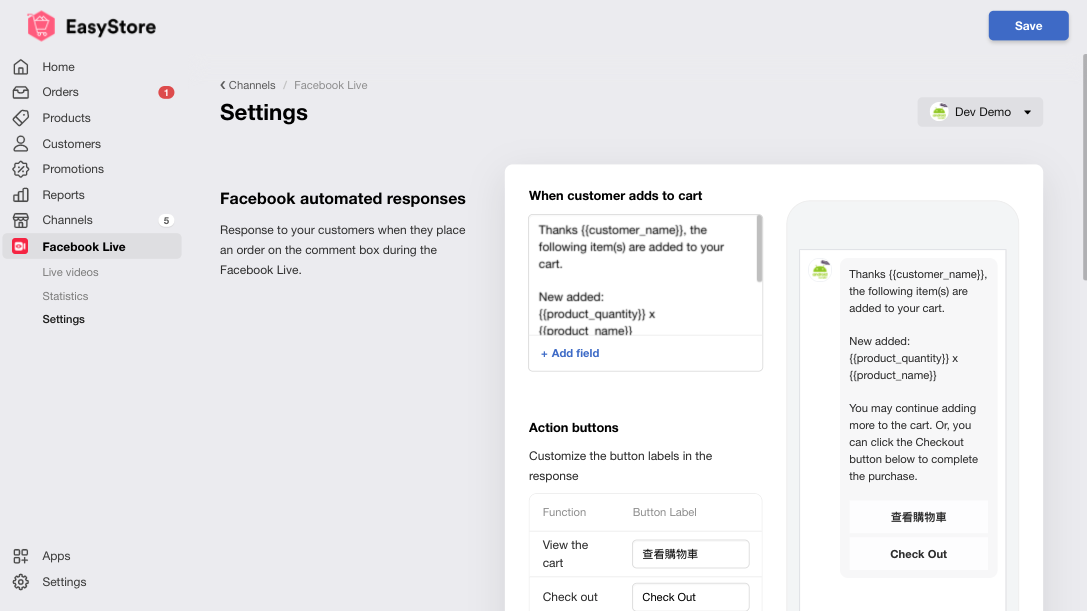Click the Function column header
Viewport: 1087px width, 611px height.
(564, 512)
